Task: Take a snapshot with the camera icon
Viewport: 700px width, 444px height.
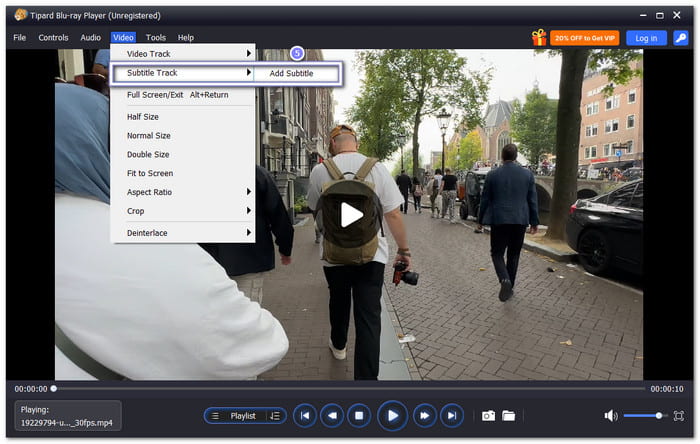Action: pyautogui.click(x=488, y=416)
